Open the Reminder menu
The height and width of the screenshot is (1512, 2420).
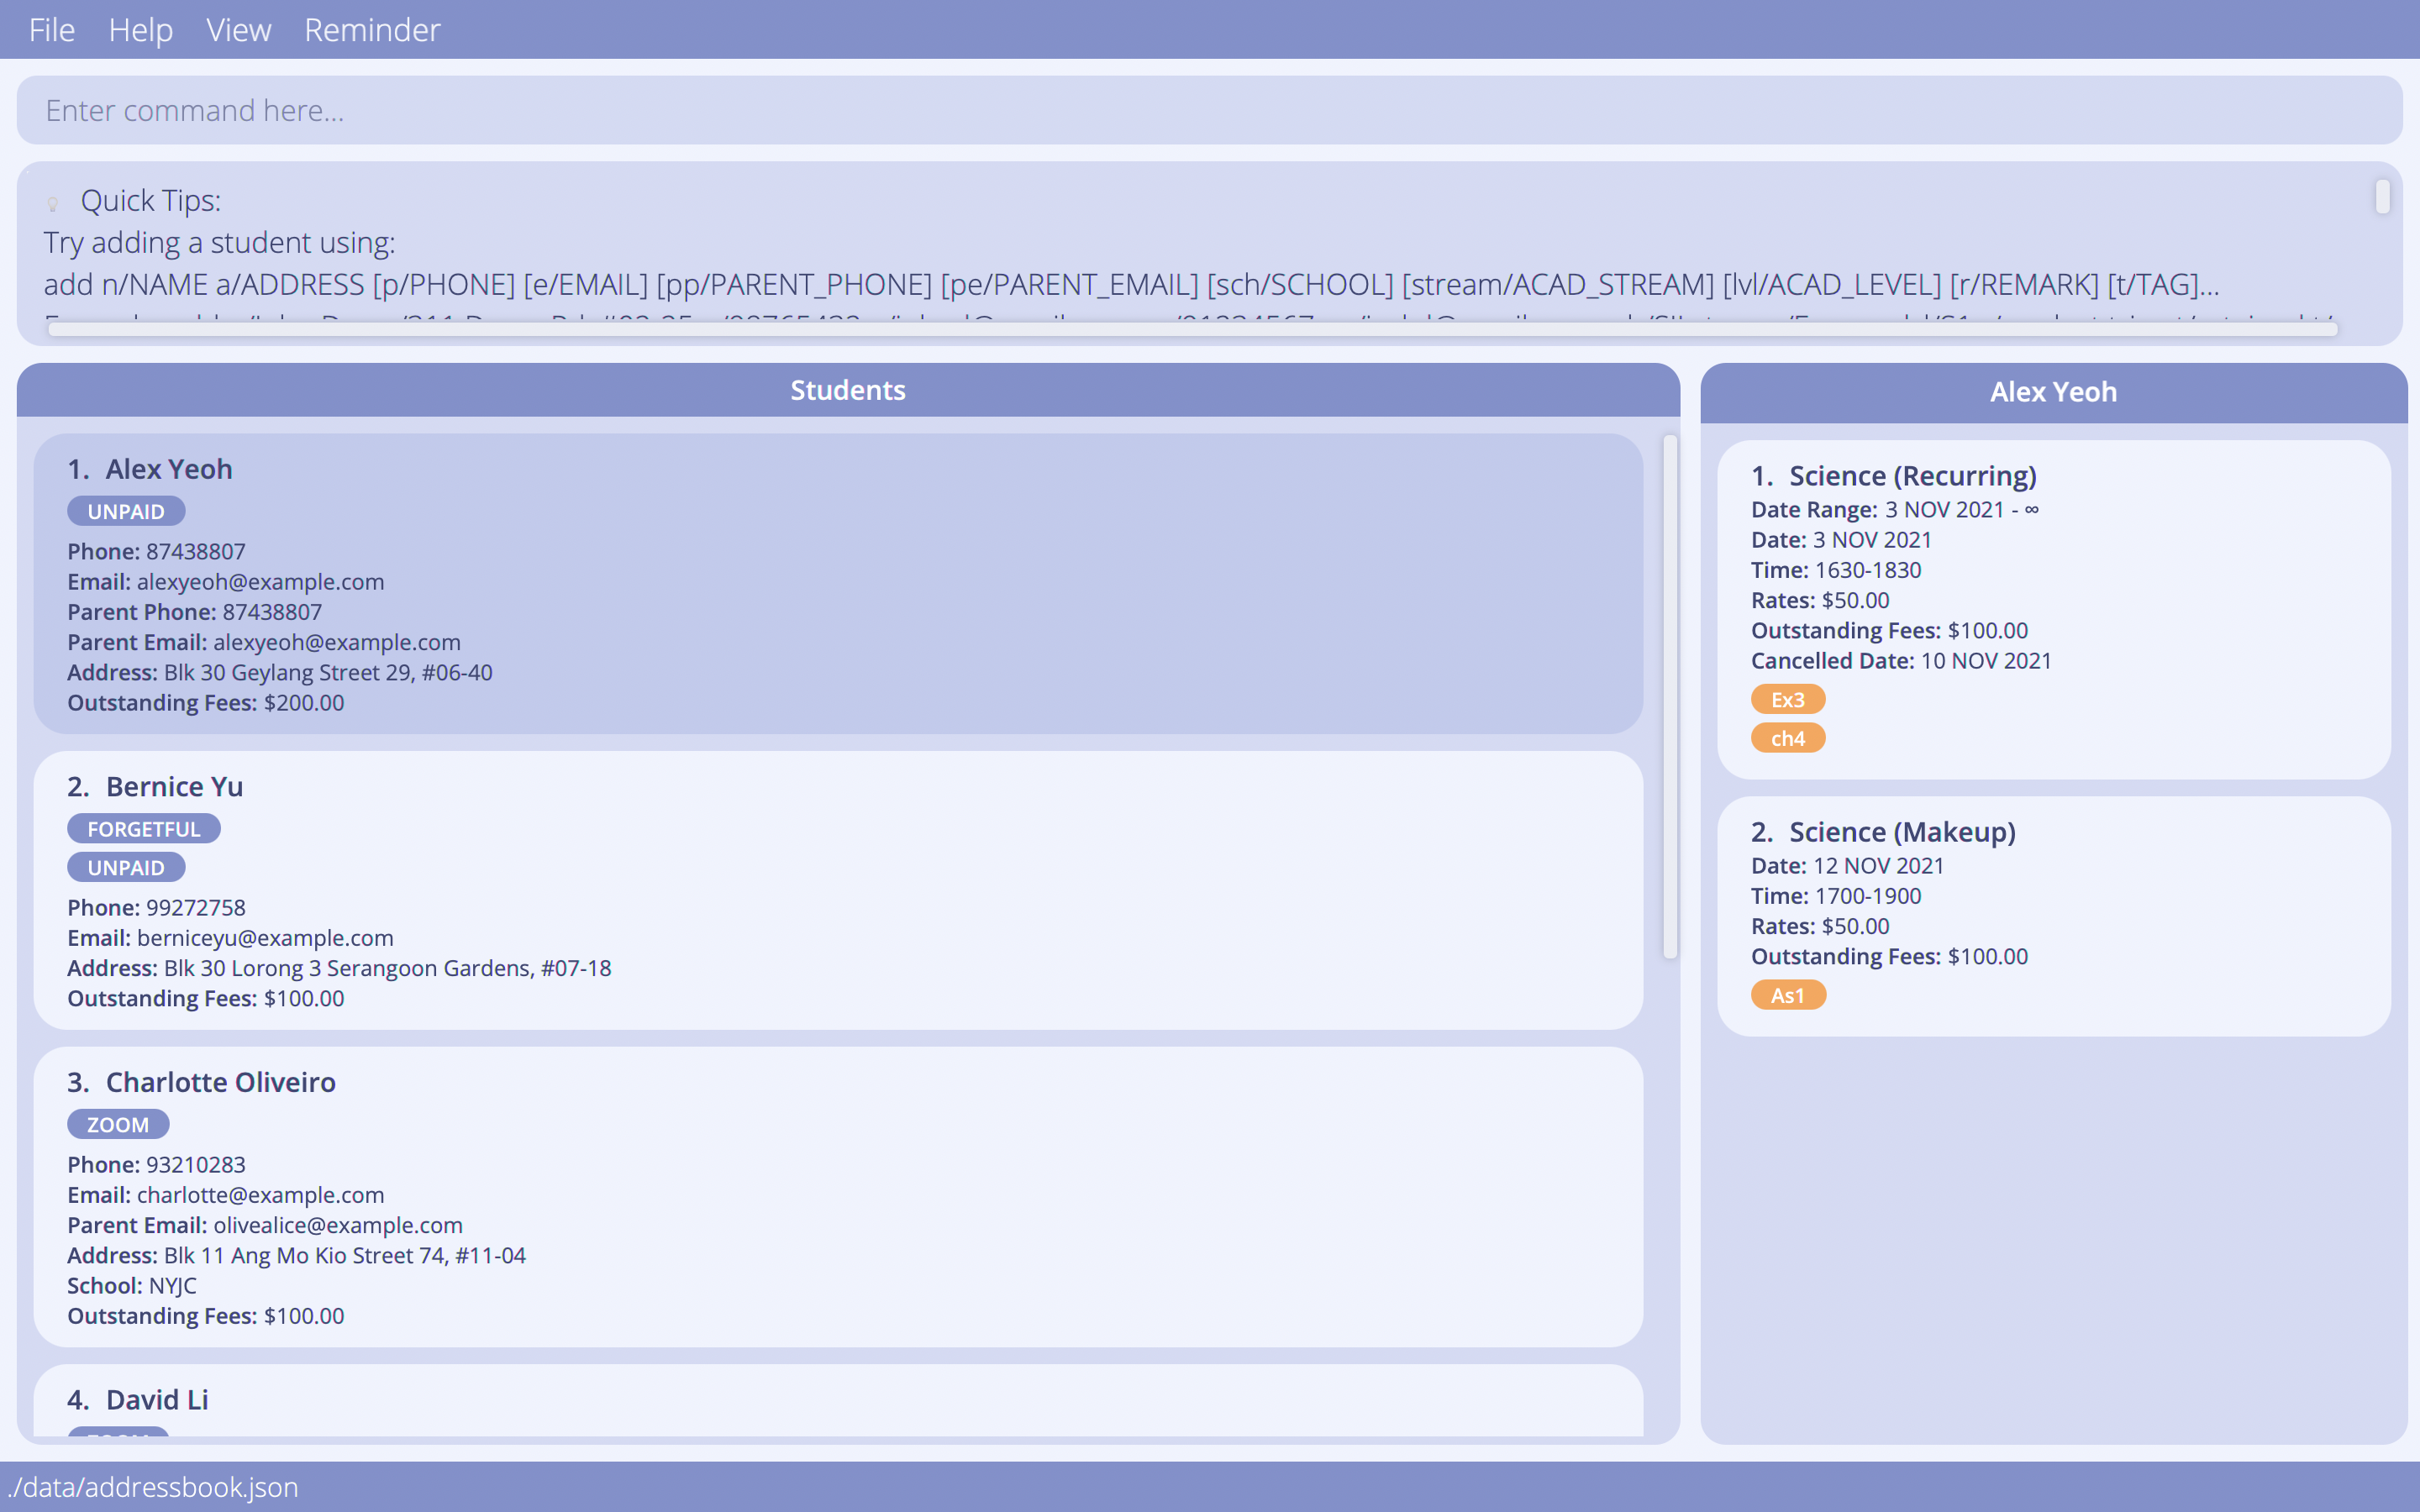[372, 30]
